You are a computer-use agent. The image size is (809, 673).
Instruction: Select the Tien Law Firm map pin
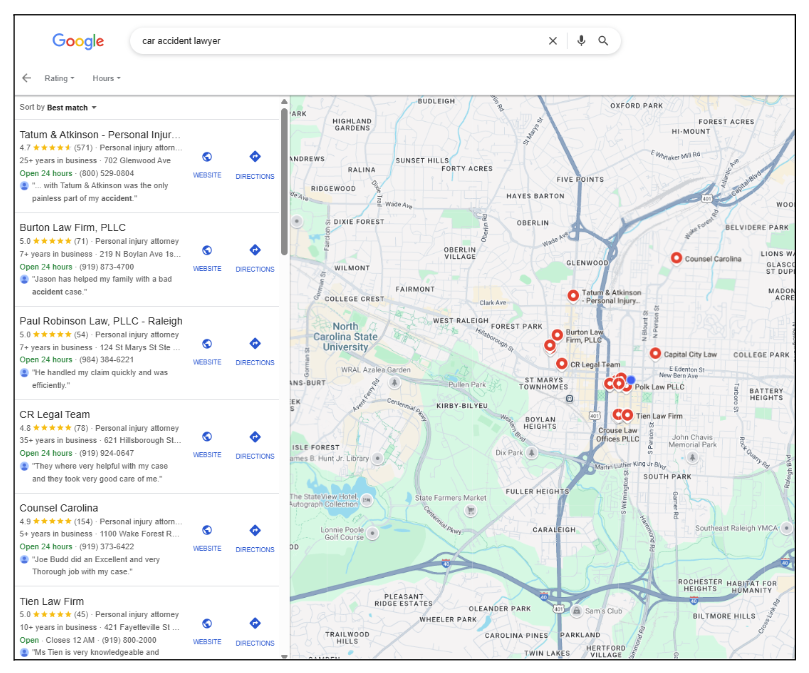point(627,415)
